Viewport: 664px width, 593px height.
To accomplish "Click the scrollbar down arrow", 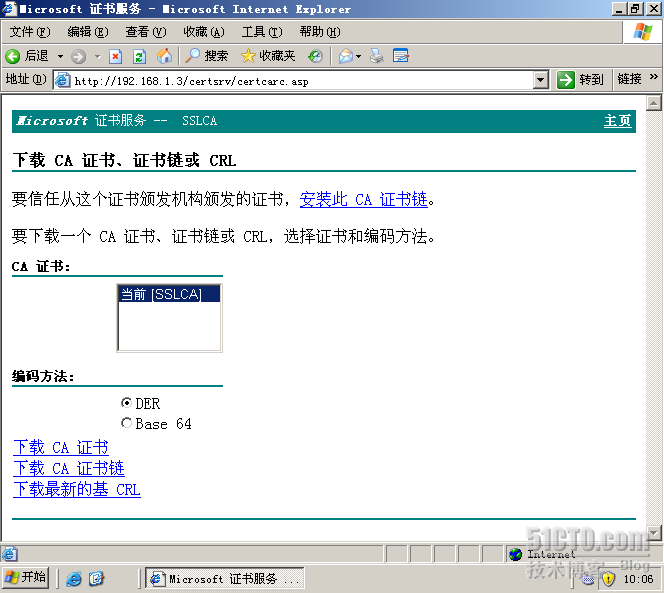I will [654, 532].
